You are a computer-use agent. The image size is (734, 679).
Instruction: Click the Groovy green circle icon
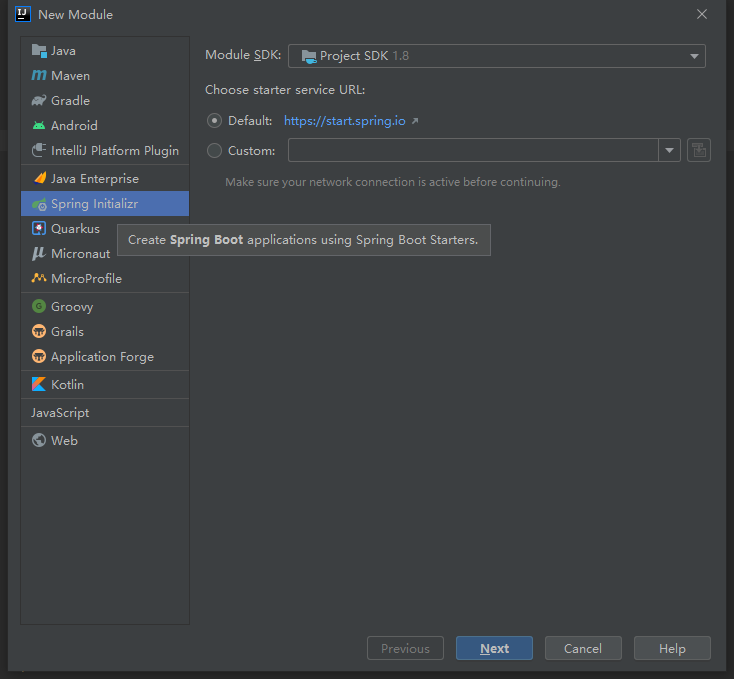coord(39,307)
